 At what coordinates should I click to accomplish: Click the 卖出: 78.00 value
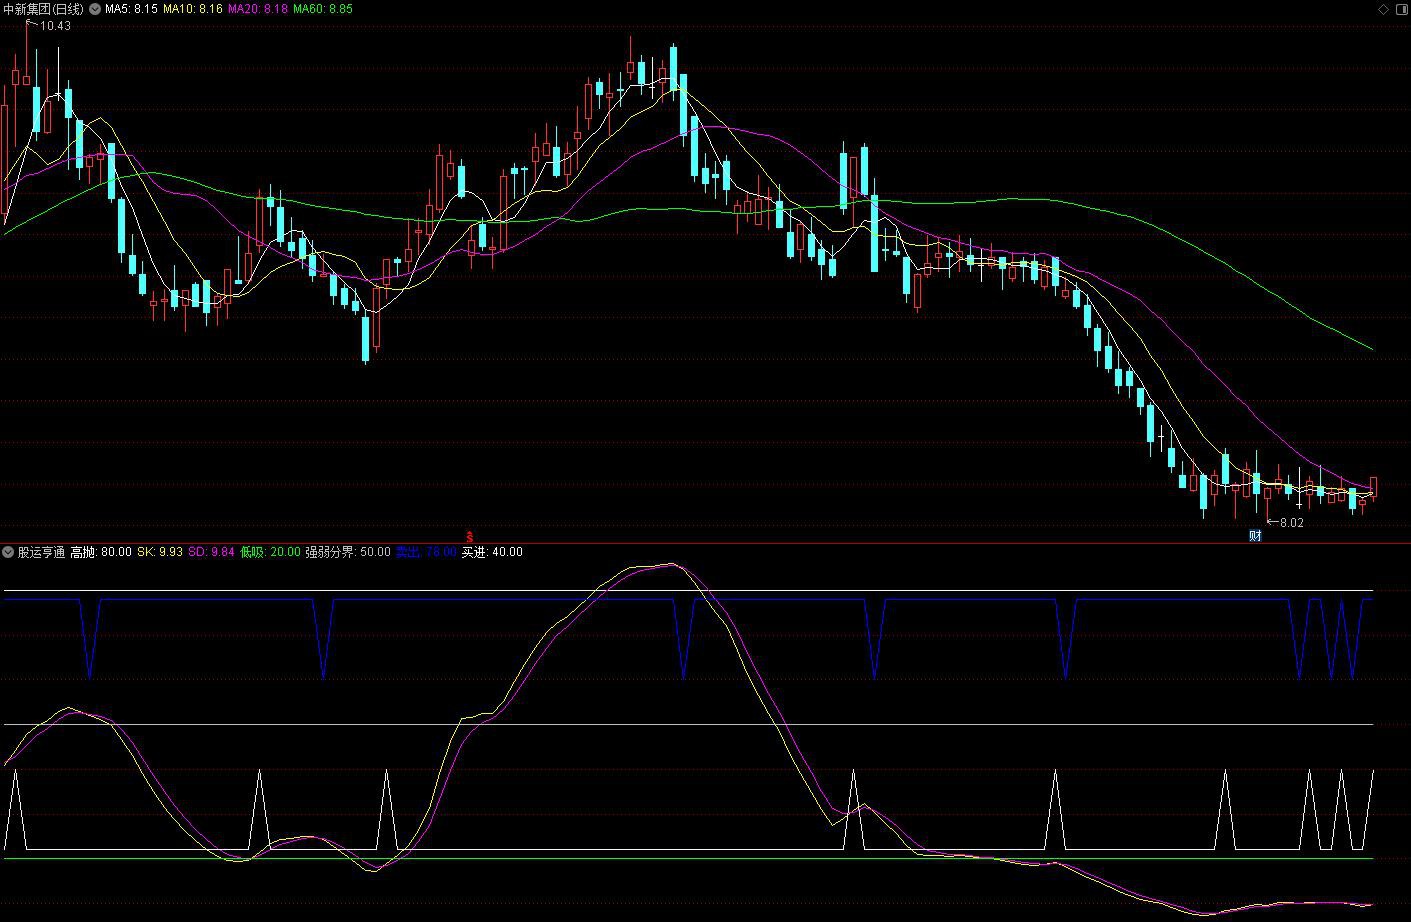point(426,552)
